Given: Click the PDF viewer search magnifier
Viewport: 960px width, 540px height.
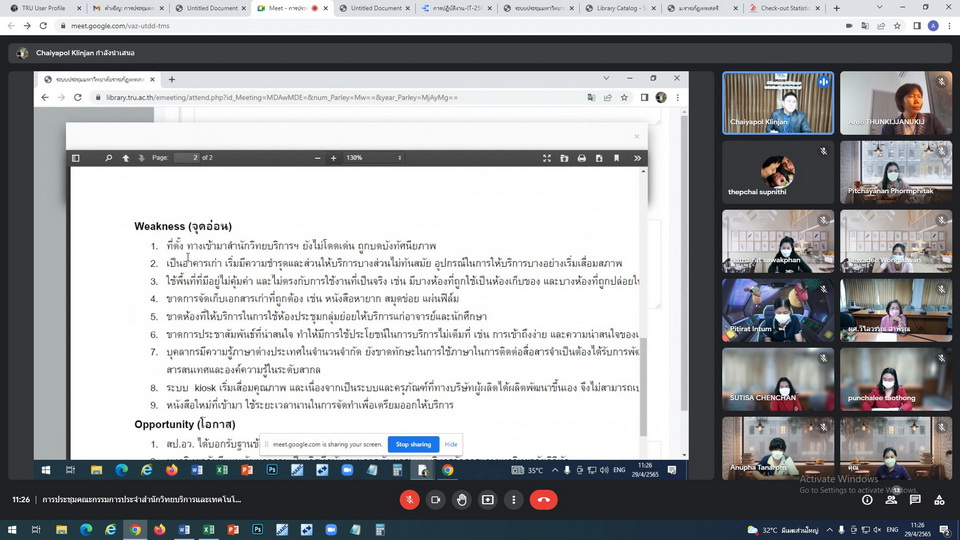Looking at the screenshot, I should [x=108, y=158].
